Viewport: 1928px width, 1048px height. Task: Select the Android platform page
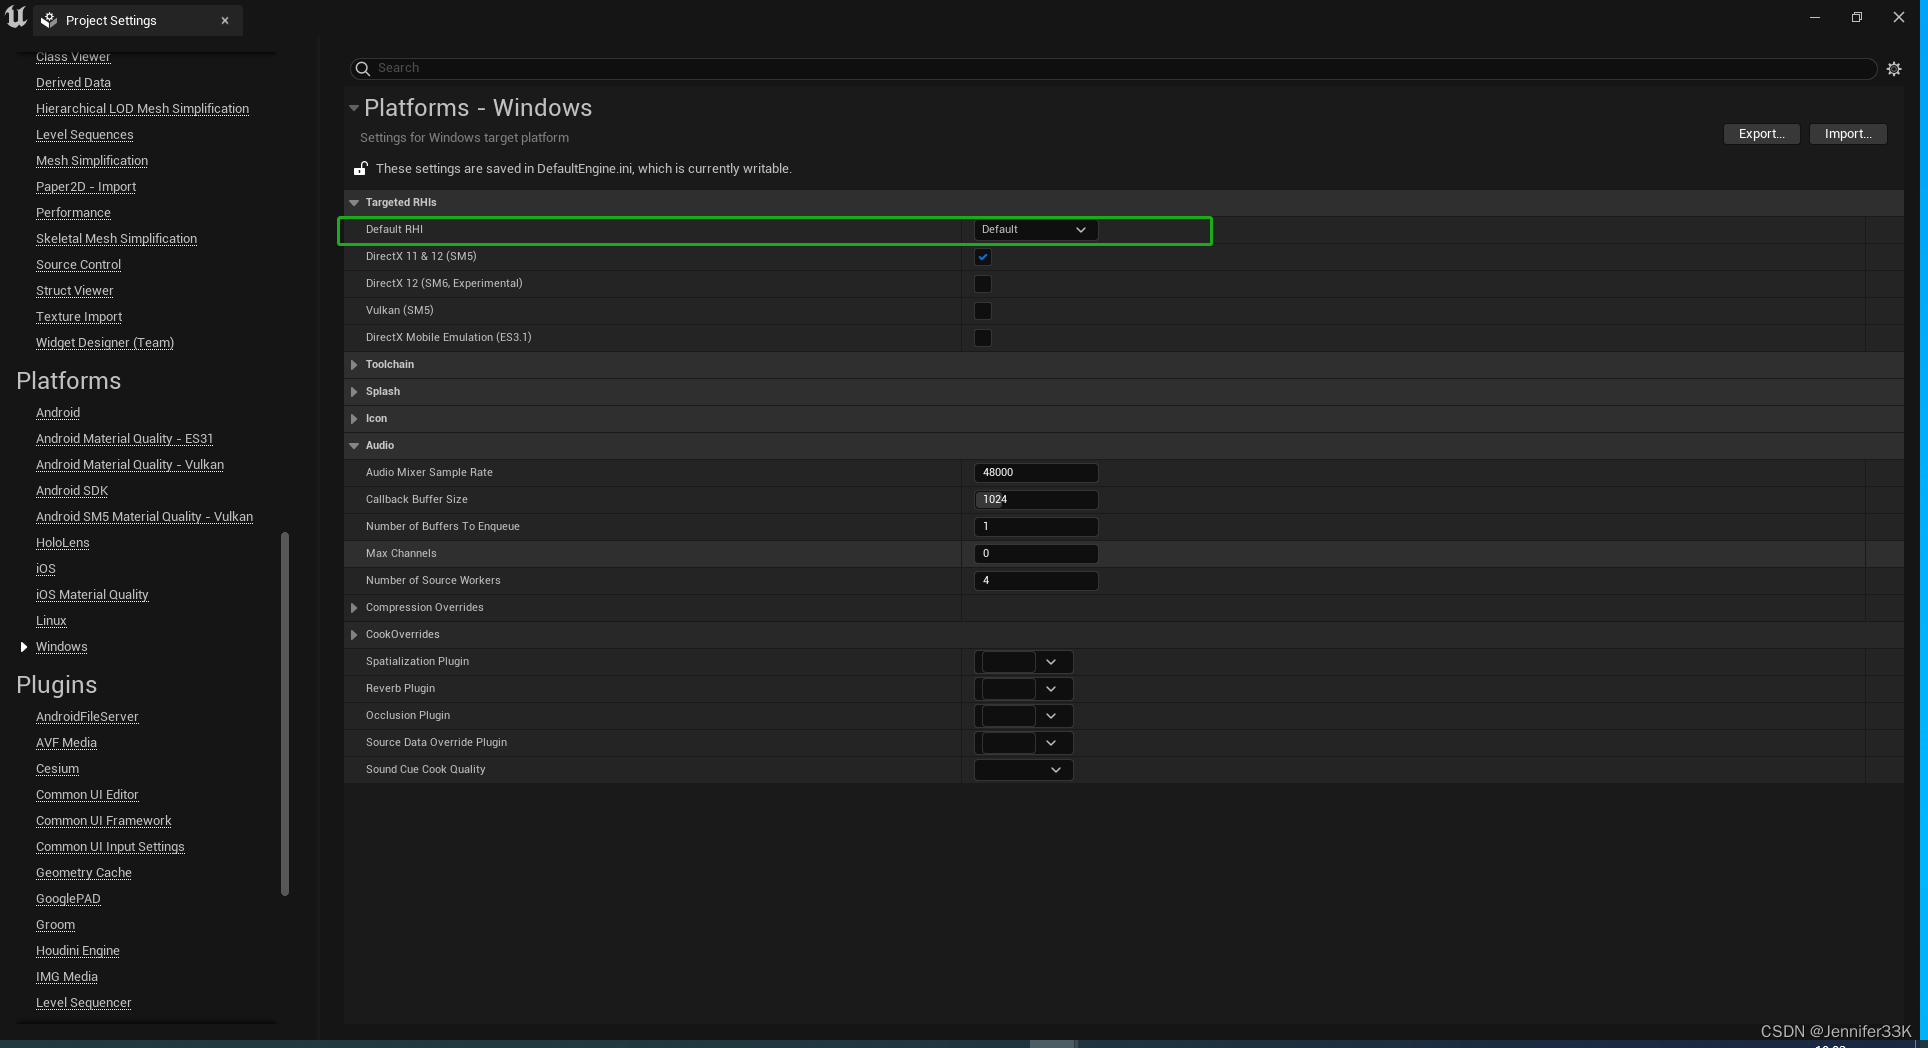(58, 413)
